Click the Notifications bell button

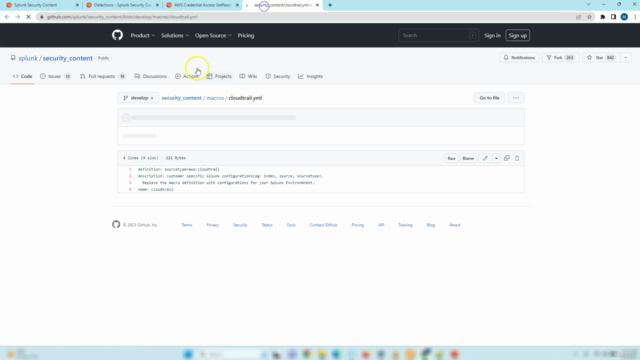519,58
